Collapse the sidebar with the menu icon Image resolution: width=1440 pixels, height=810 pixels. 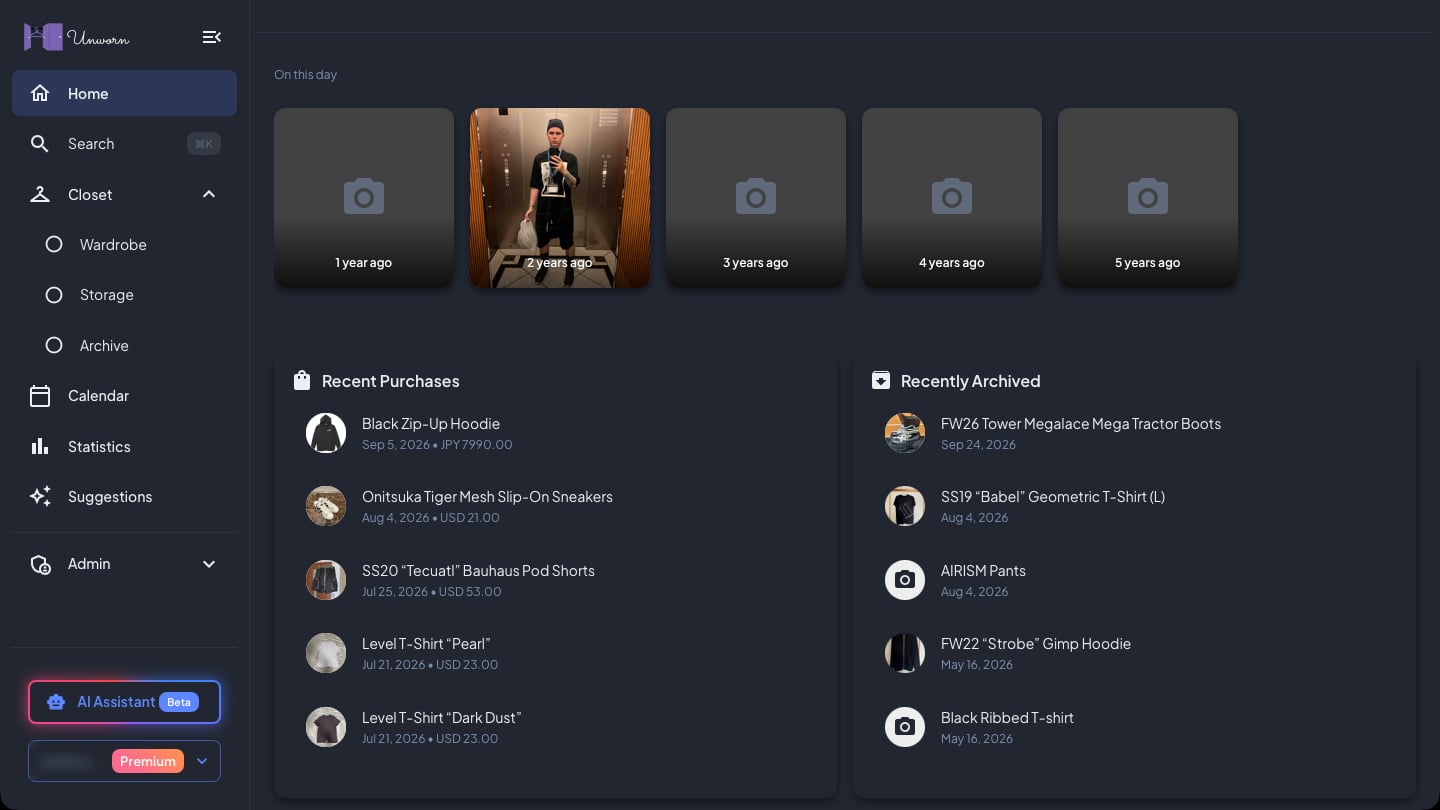point(211,37)
